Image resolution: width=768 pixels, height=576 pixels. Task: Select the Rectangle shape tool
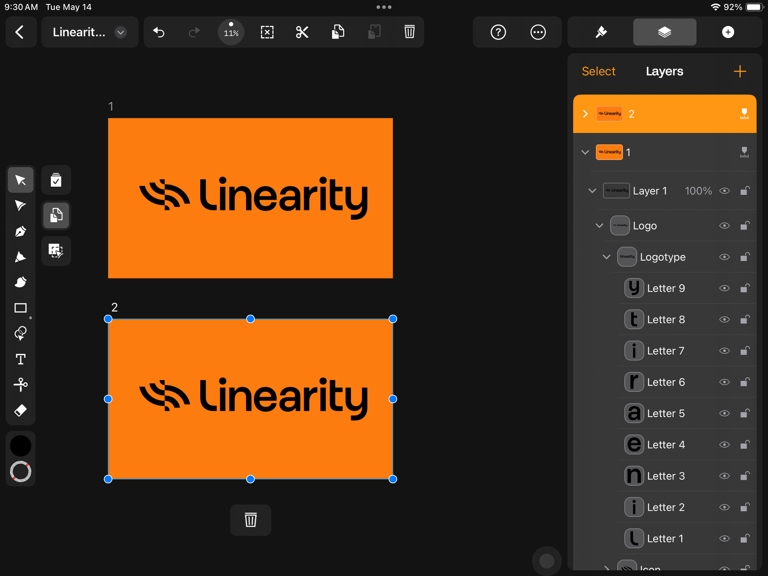point(20,308)
